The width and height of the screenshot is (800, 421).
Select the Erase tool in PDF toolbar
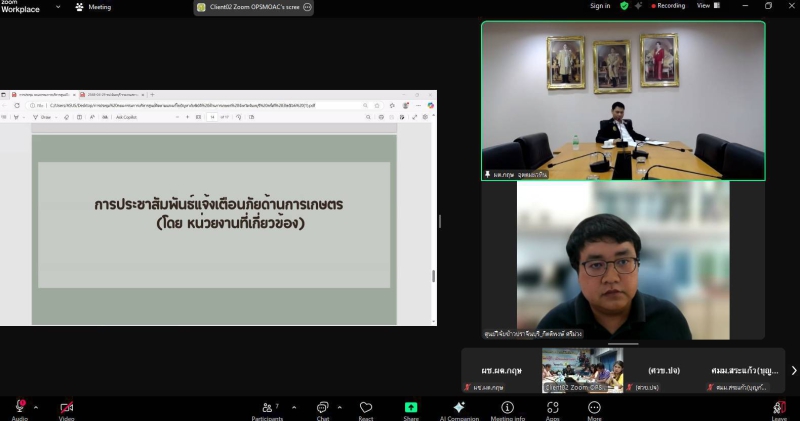pyautogui.click(x=66, y=117)
